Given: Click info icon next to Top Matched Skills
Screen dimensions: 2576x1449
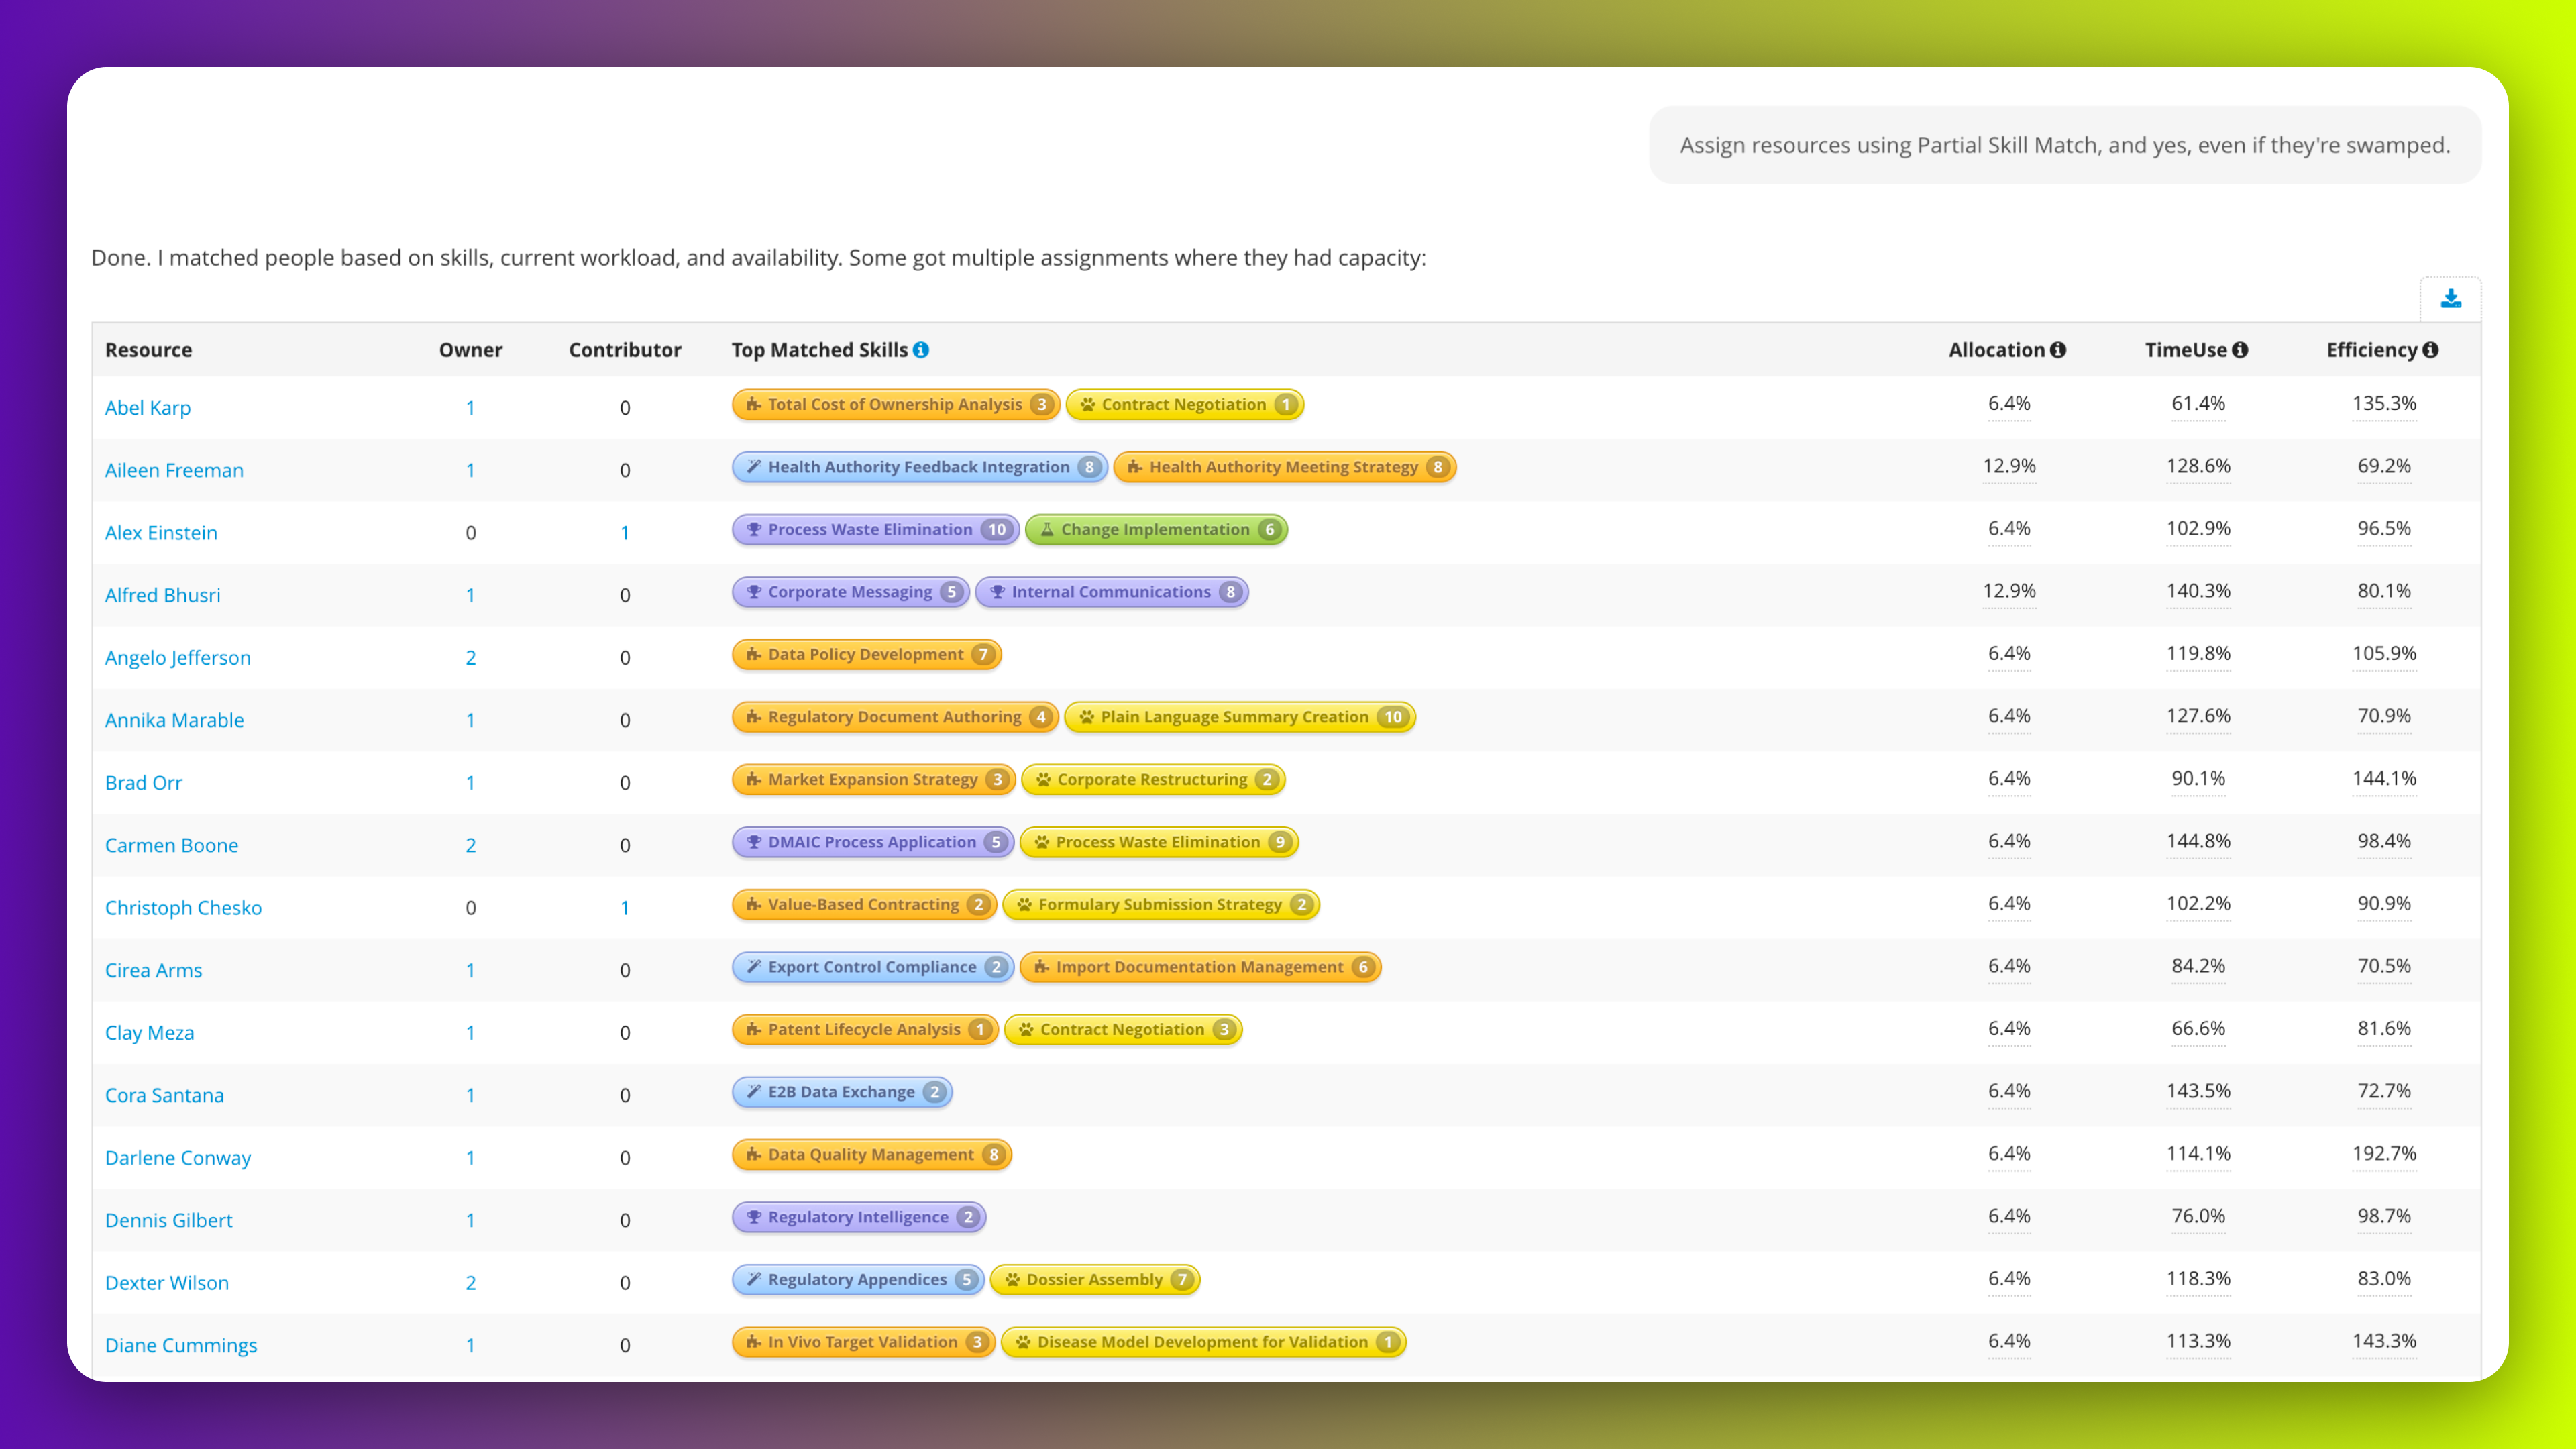Looking at the screenshot, I should coord(921,350).
